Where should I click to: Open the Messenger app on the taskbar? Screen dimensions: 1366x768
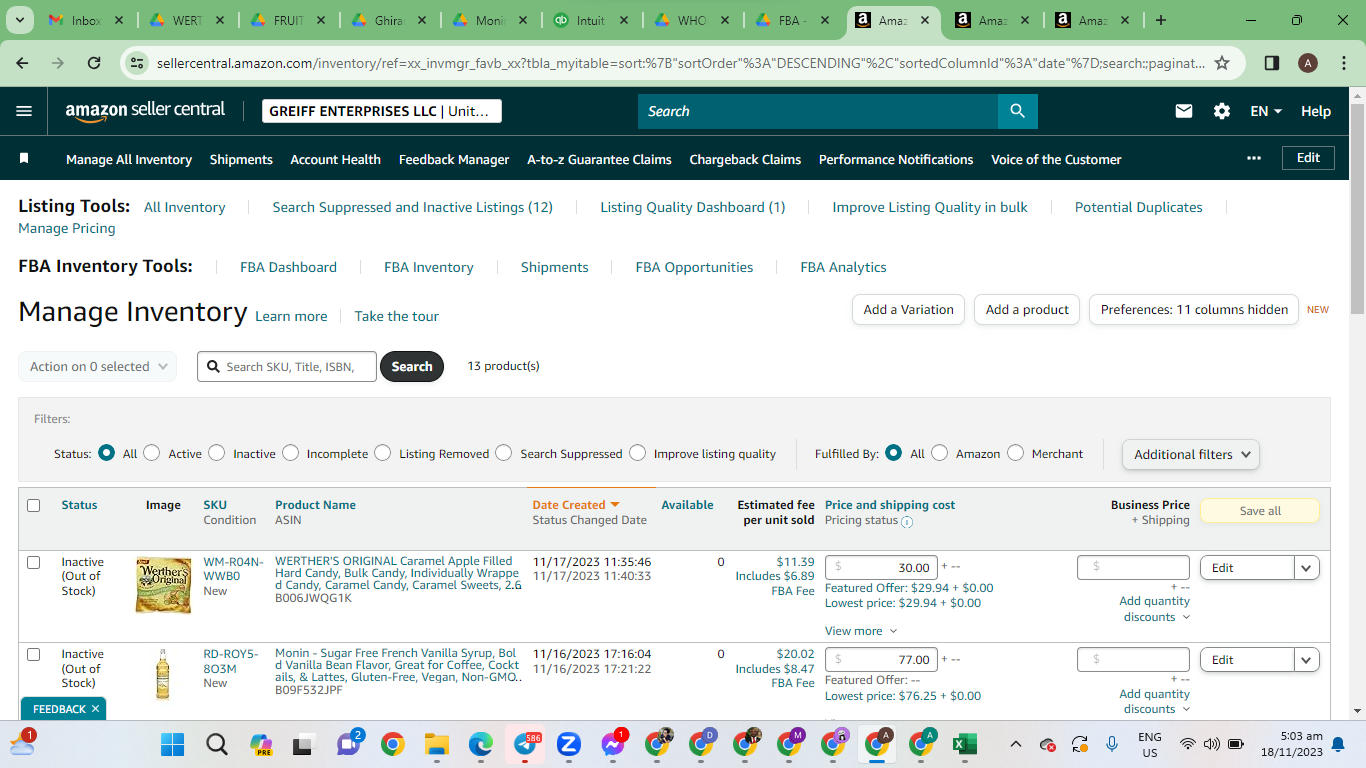coord(613,744)
